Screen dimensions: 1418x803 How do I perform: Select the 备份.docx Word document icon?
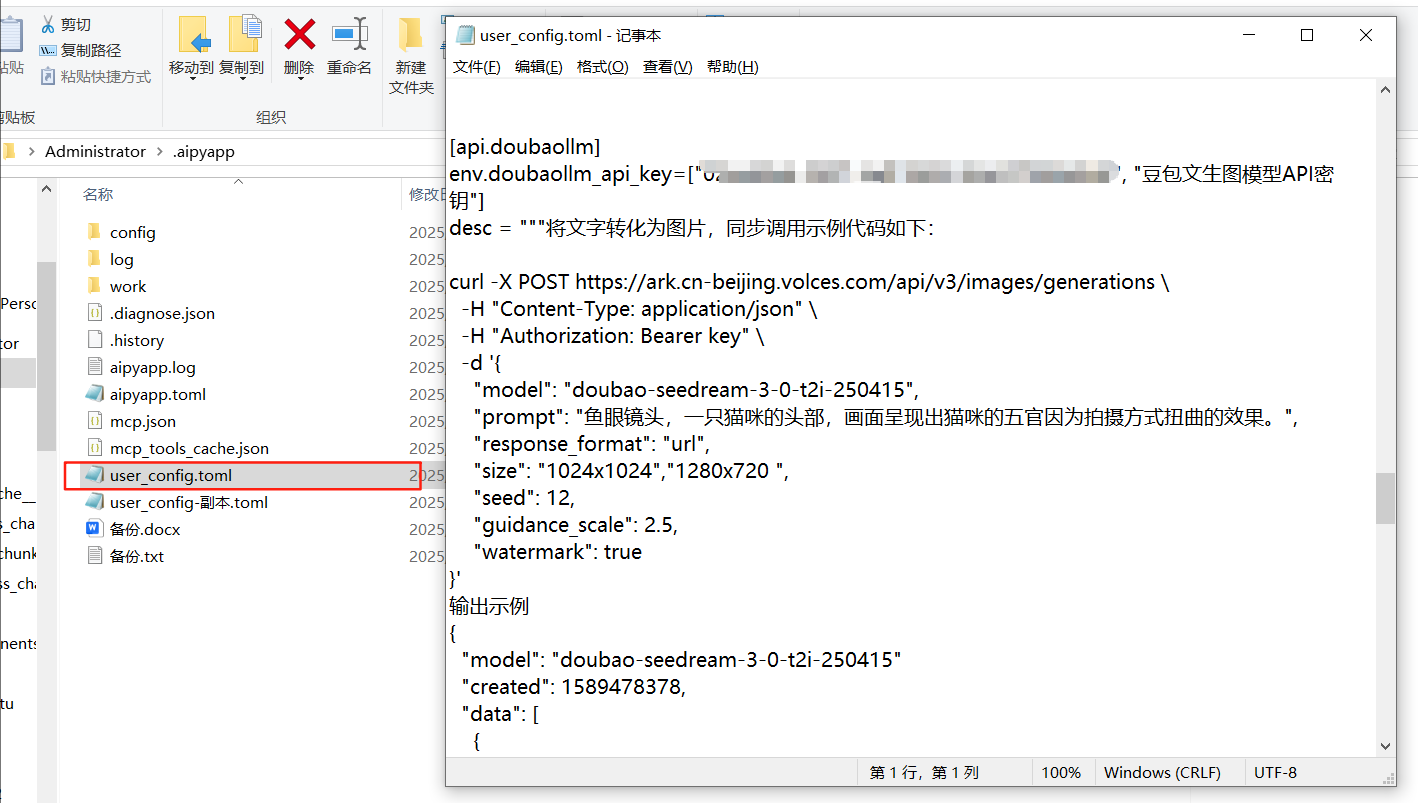point(94,529)
